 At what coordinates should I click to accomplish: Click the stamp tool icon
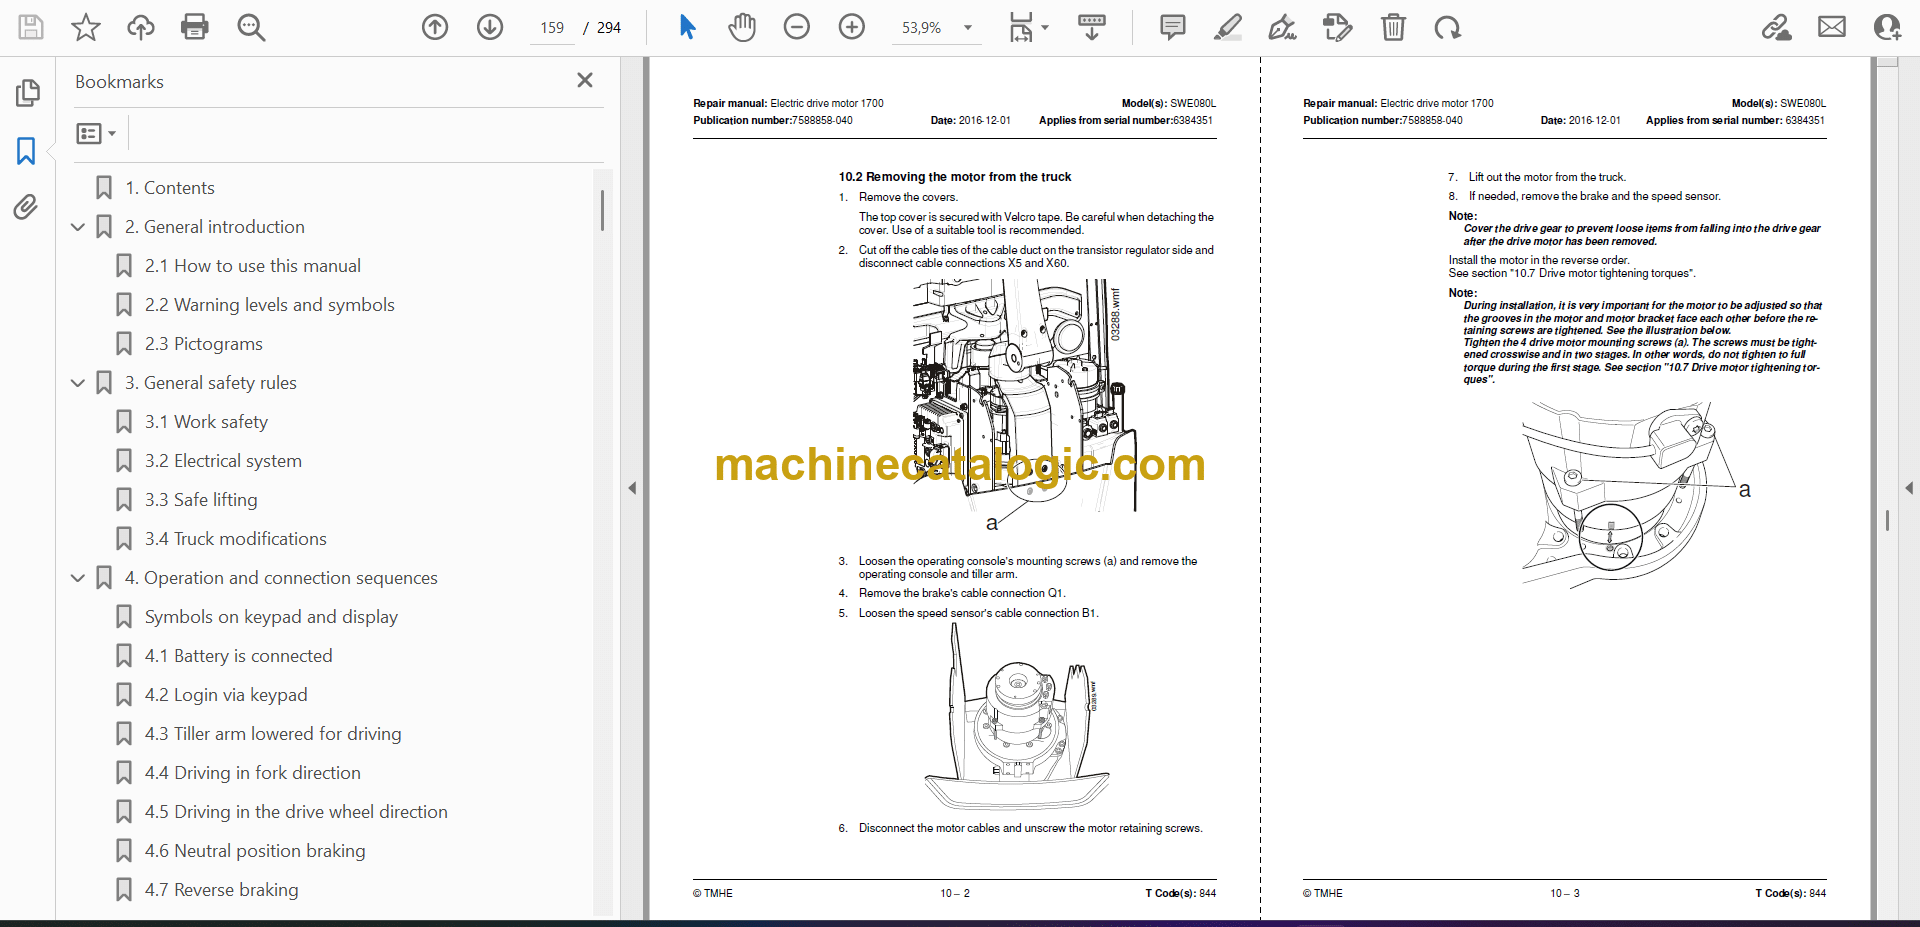pos(1337,27)
